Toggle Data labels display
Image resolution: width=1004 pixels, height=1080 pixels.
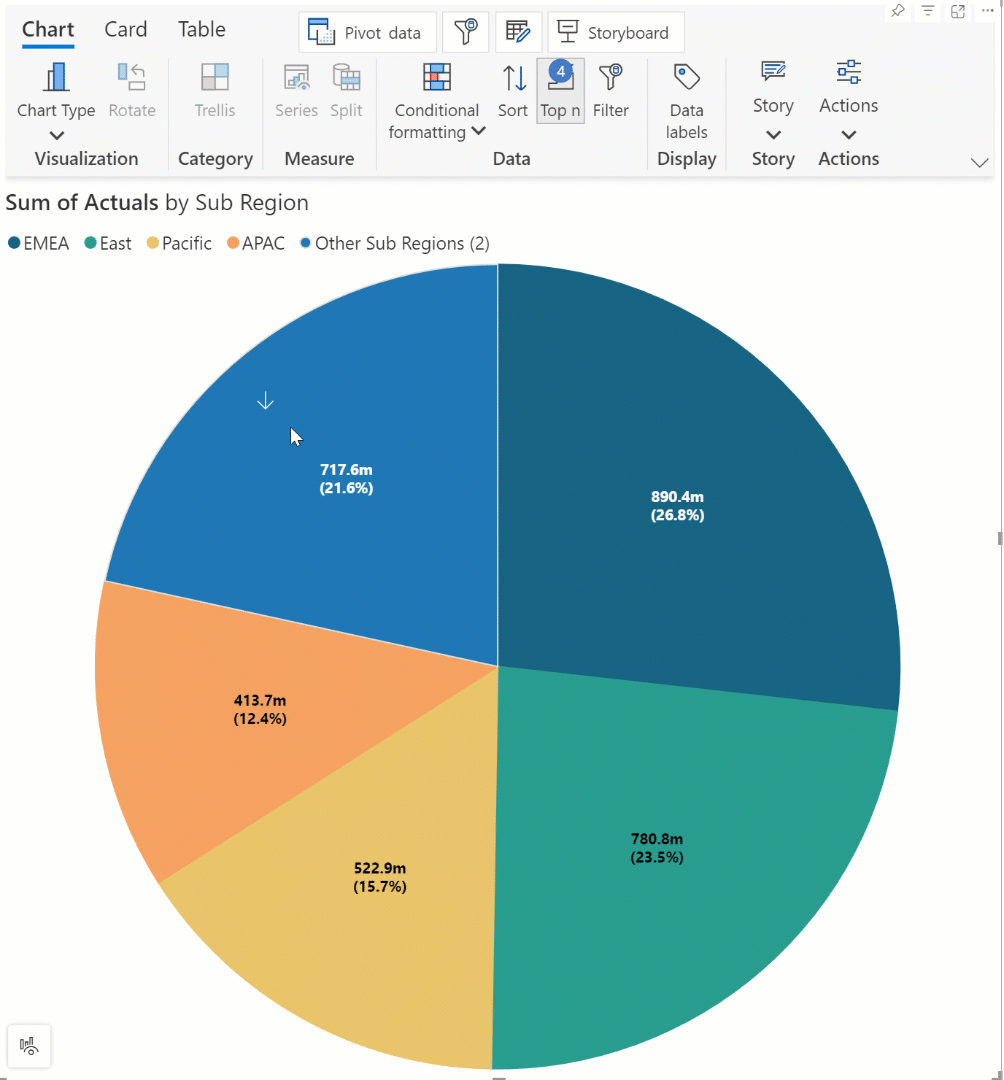pyautogui.click(x=687, y=100)
